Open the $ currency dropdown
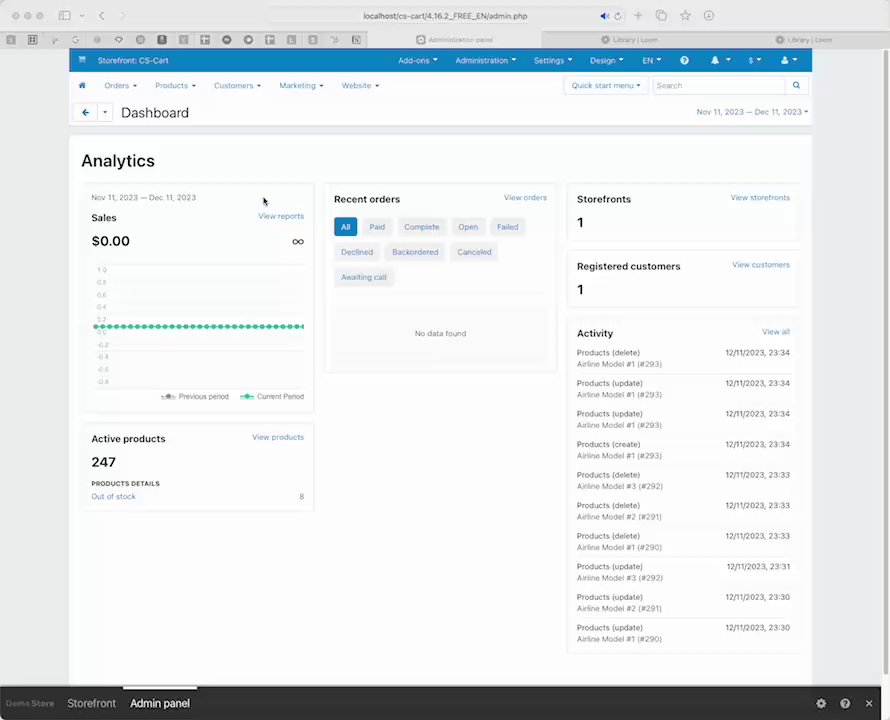The width and height of the screenshot is (890, 720). coord(755,60)
